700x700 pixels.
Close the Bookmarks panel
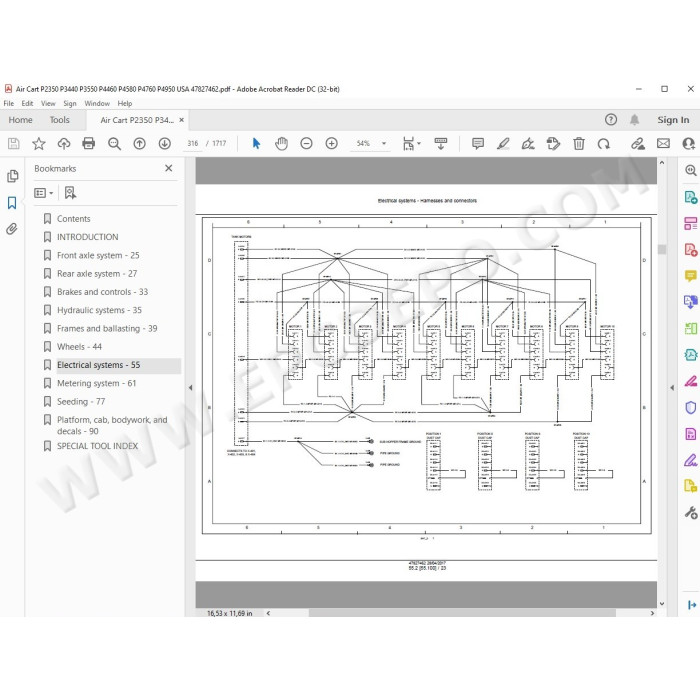(168, 168)
